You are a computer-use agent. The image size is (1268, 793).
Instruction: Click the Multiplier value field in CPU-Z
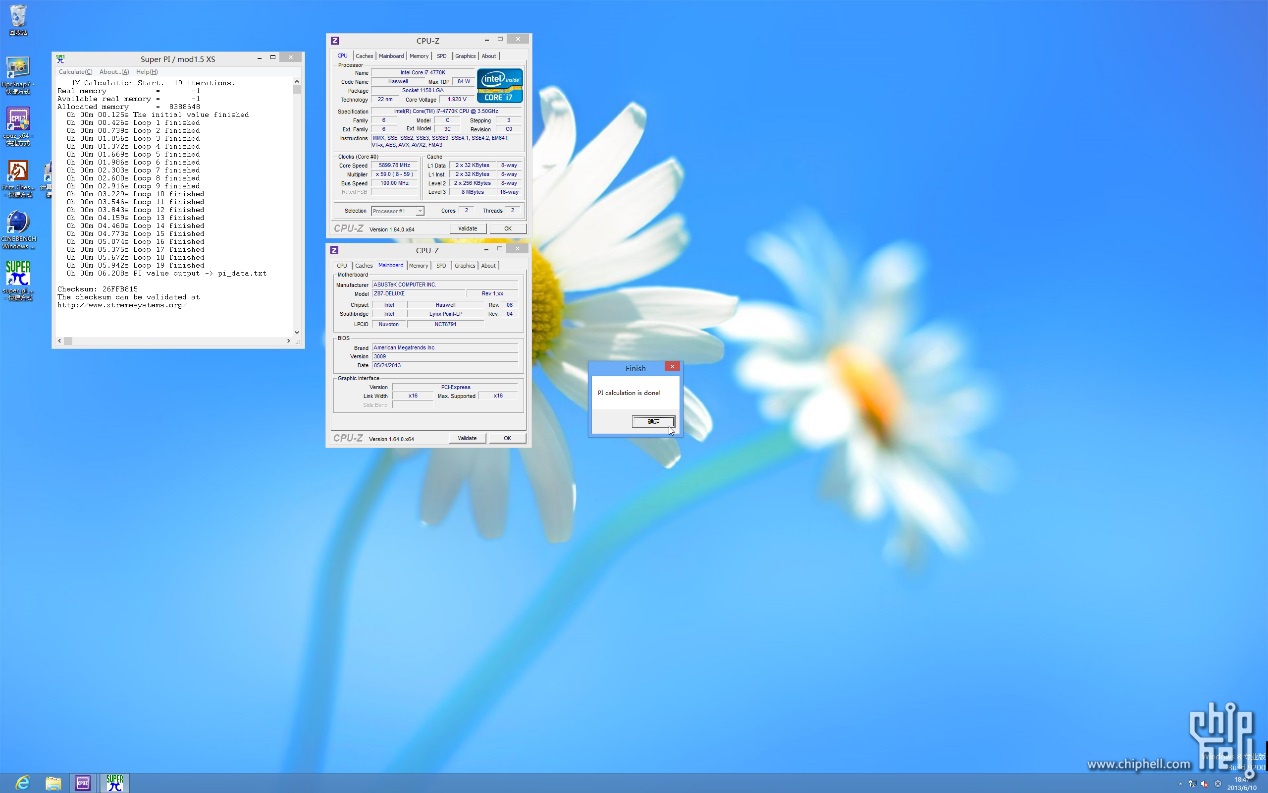[x=395, y=174]
